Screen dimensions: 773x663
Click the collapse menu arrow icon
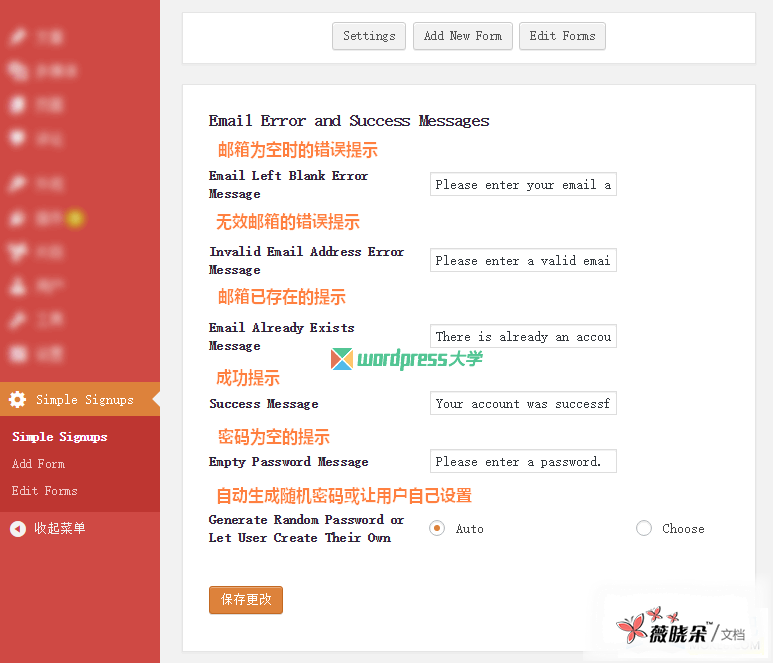[x=18, y=528]
